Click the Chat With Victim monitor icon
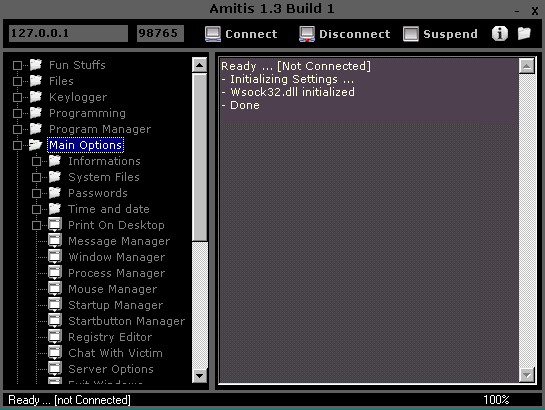The image size is (545, 410). click(x=55, y=353)
